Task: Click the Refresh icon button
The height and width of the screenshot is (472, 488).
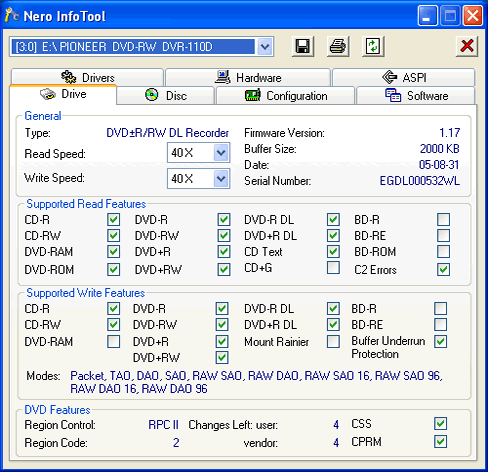Action: [x=373, y=46]
